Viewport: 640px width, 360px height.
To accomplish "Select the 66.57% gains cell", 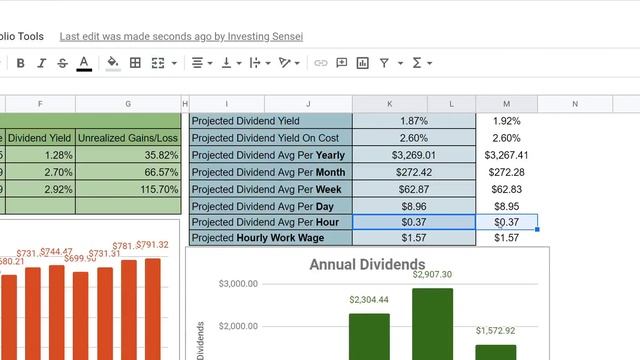I will [x=128, y=172].
